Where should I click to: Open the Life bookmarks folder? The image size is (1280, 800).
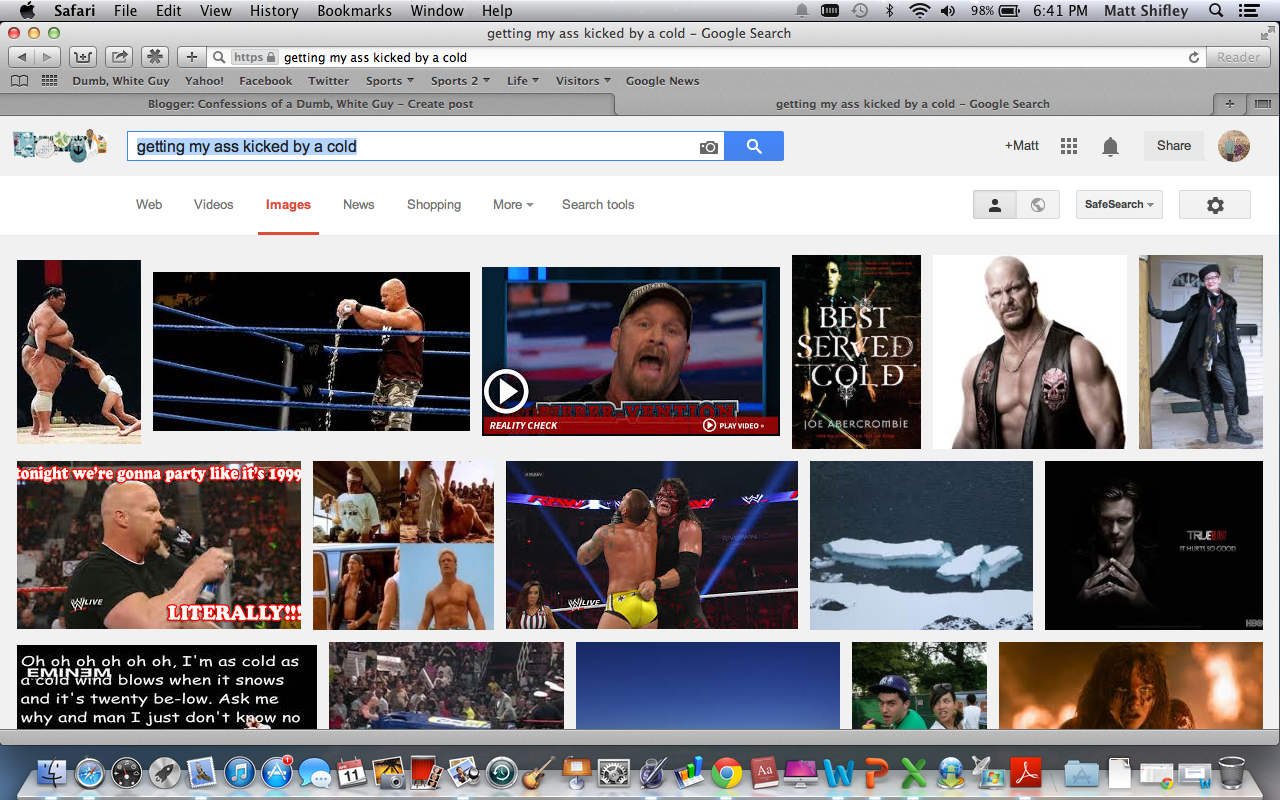pos(523,81)
